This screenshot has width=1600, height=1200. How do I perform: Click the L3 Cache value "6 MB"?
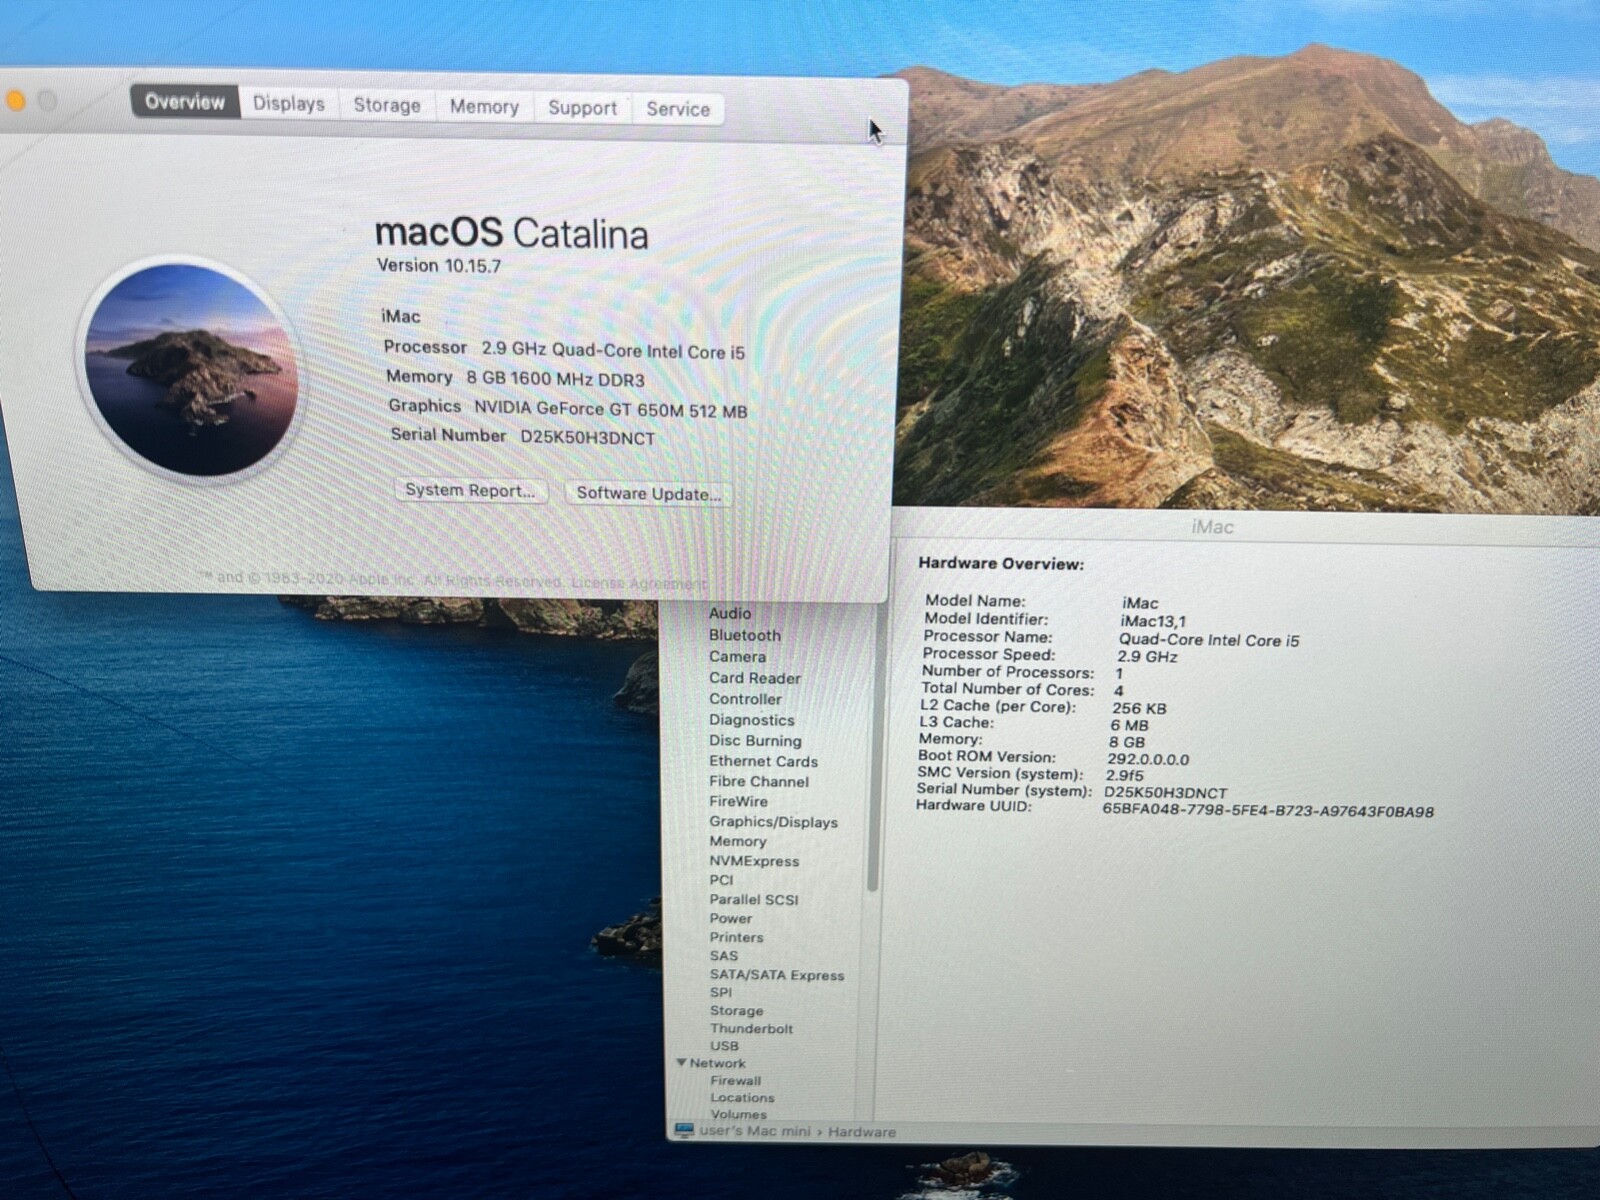tap(1129, 725)
